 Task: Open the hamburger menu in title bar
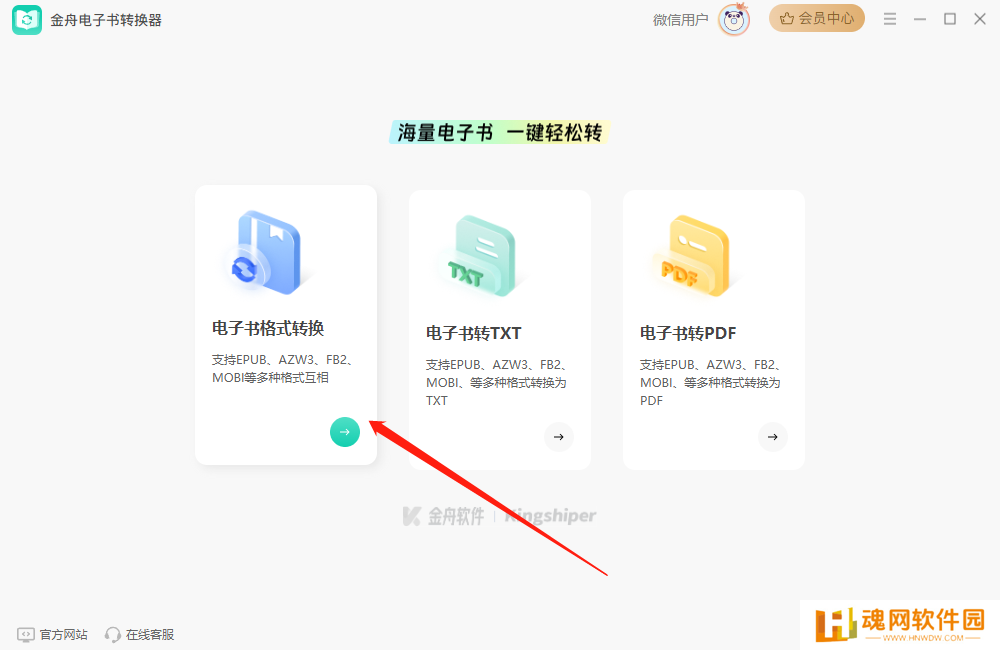click(x=890, y=19)
